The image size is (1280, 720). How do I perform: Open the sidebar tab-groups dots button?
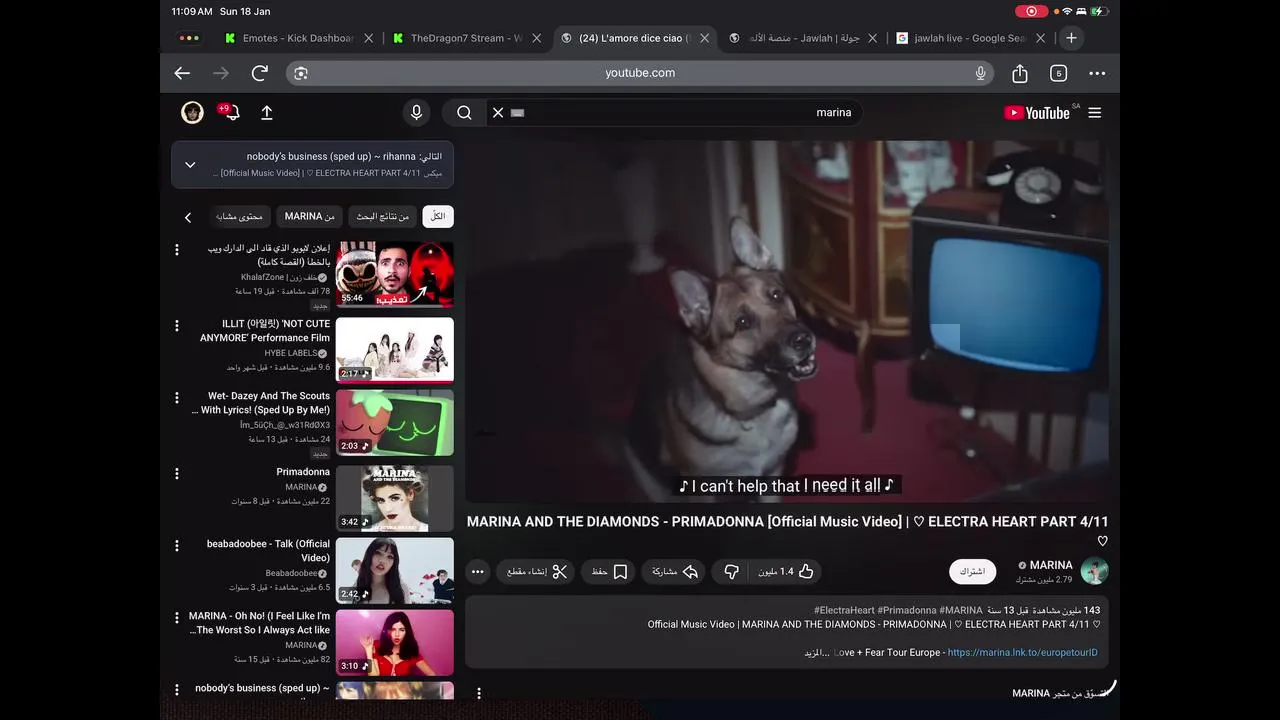[x=189, y=38]
